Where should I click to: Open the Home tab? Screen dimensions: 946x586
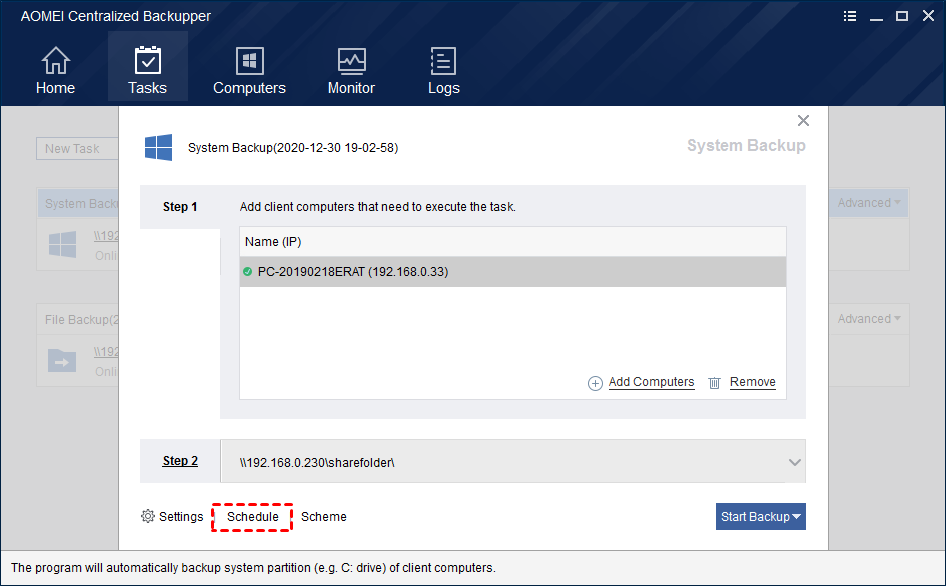(56, 70)
